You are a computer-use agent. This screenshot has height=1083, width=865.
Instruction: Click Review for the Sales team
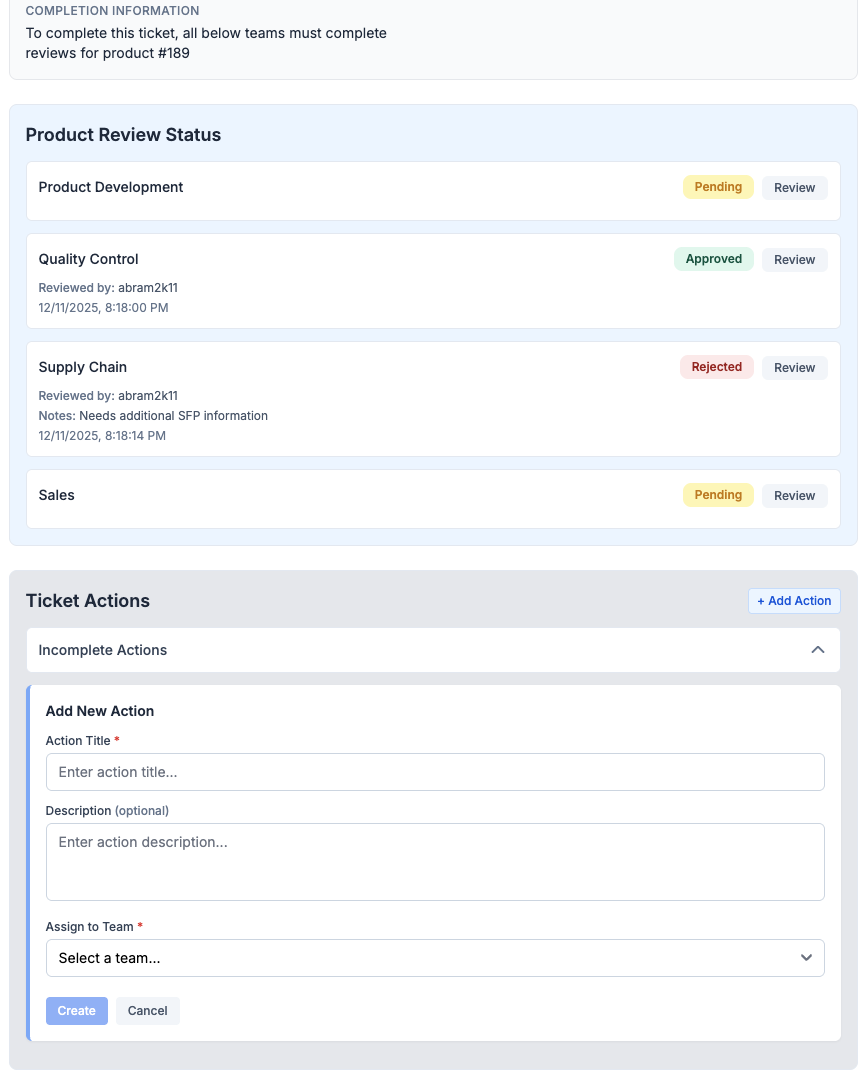pos(794,495)
